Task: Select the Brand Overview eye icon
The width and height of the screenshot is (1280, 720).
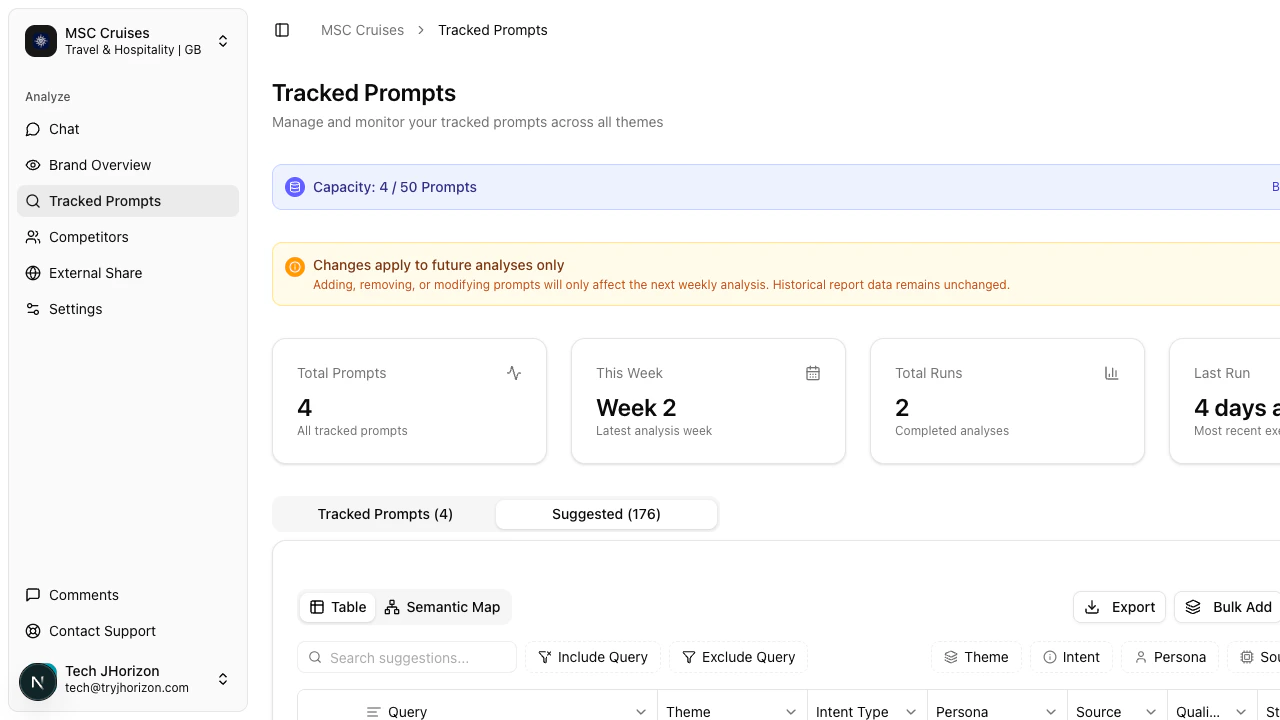Action: coord(35,165)
